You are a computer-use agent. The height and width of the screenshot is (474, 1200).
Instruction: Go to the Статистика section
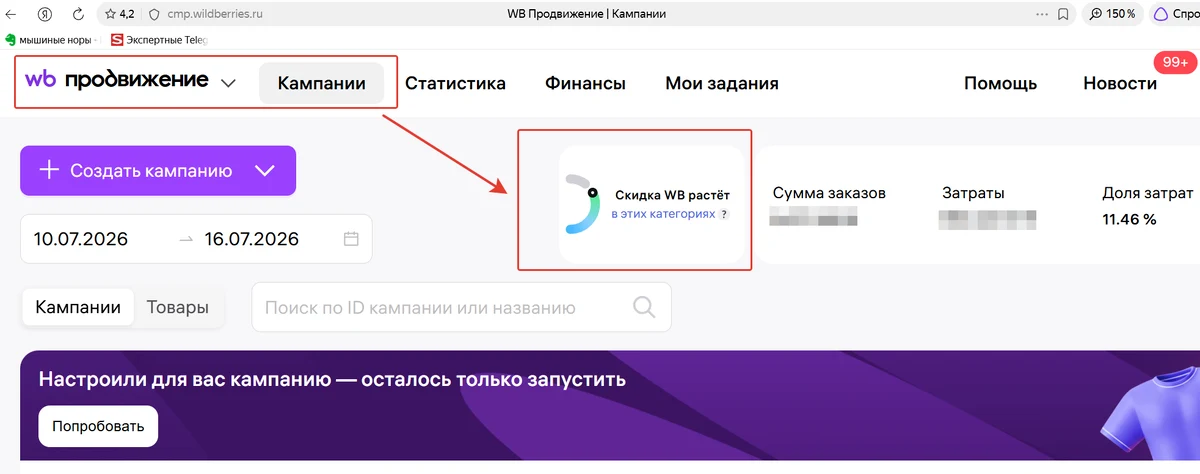(x=455, y=83)
